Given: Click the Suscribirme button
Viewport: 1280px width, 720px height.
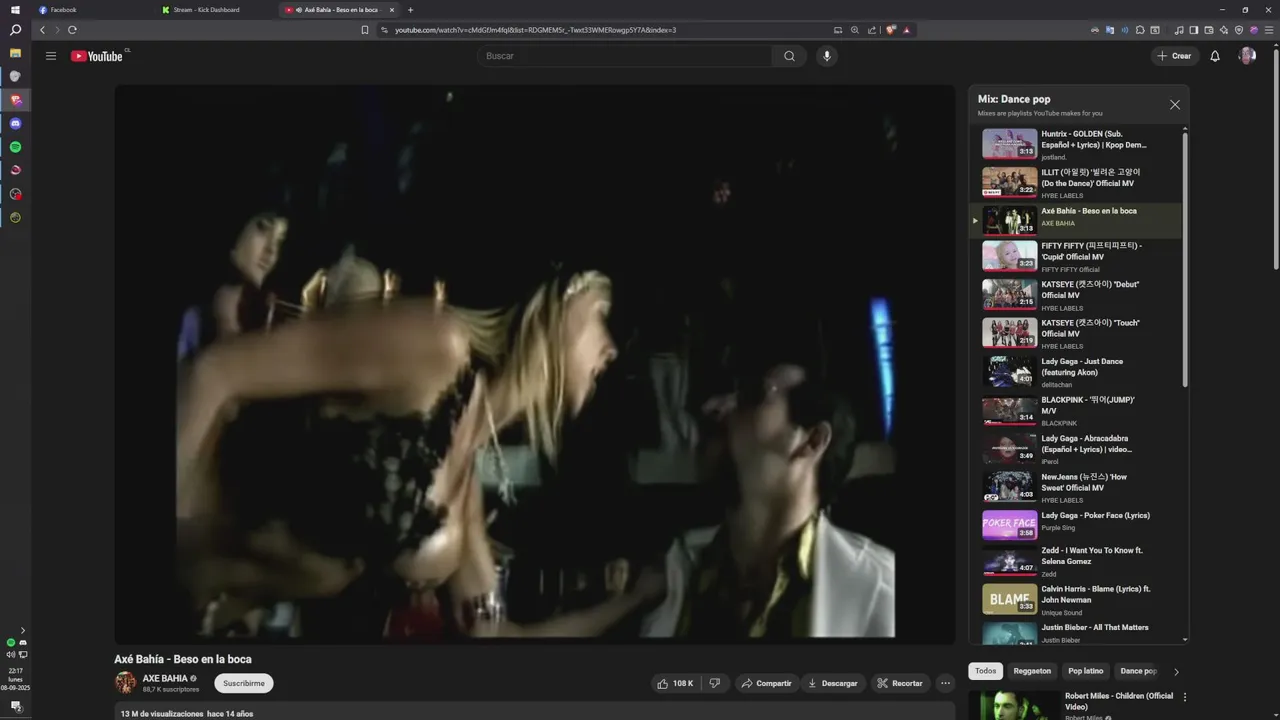Looking at the screenshot, I should [x=244, y=683].
